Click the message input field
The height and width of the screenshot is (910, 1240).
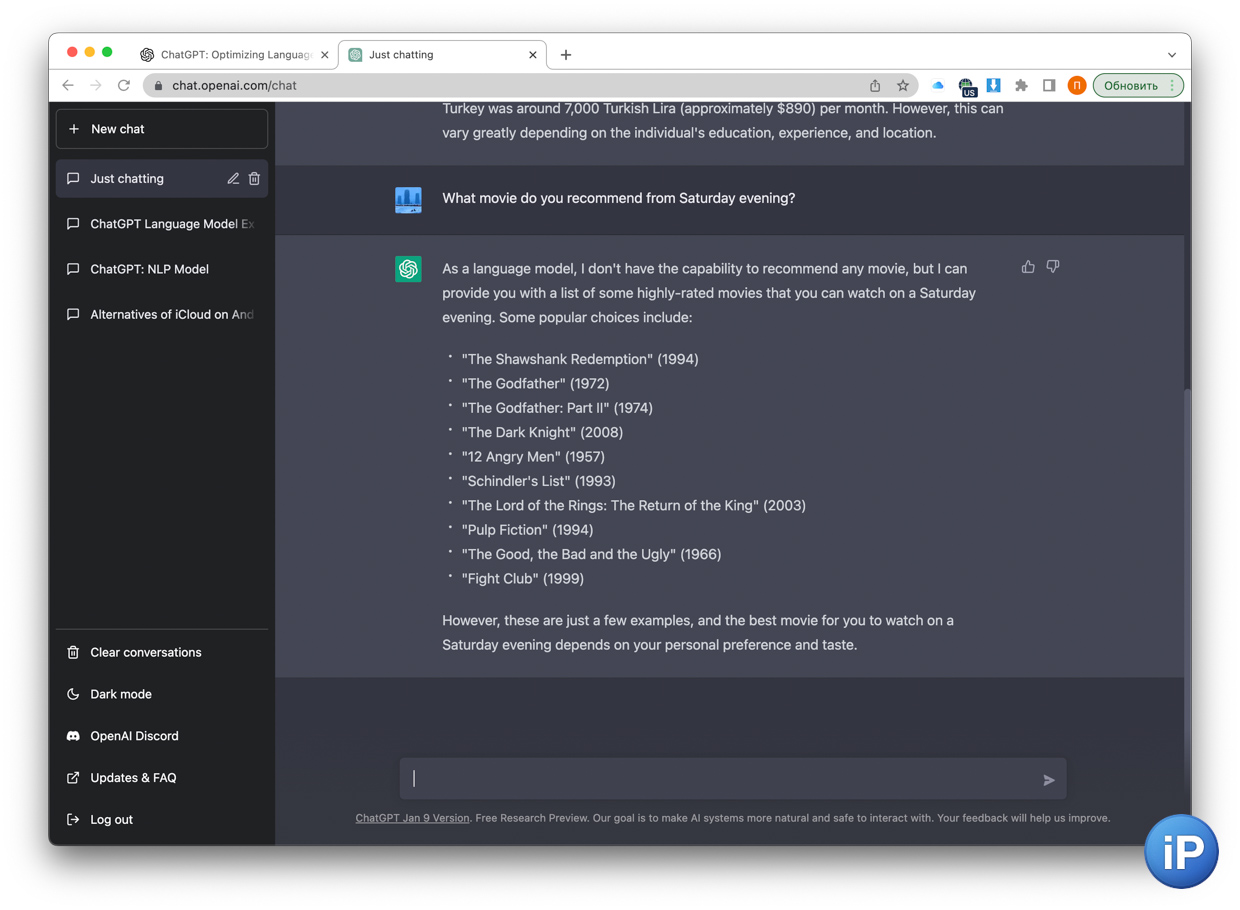pyautogui.click(x=720, y=779)
